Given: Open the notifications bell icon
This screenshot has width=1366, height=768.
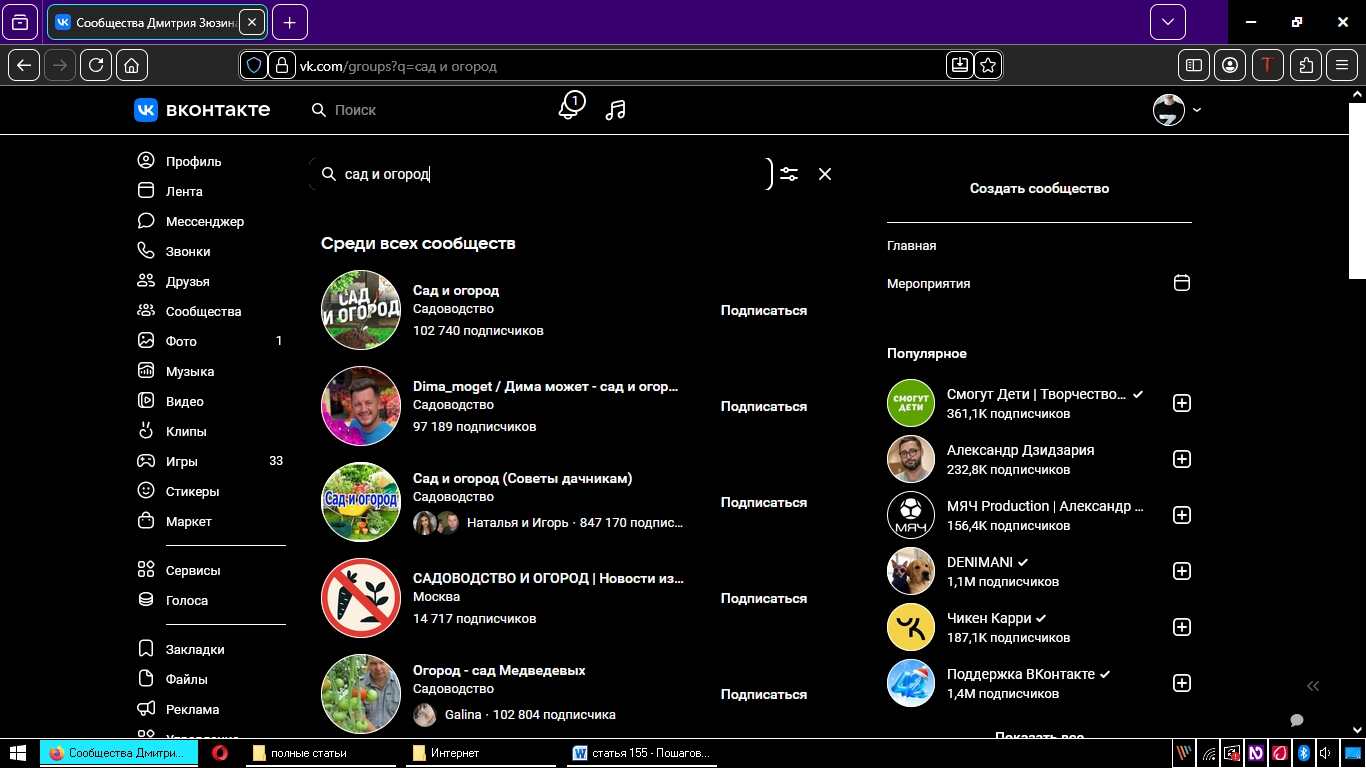Looking at the screenshot, I should click(569, 108).
